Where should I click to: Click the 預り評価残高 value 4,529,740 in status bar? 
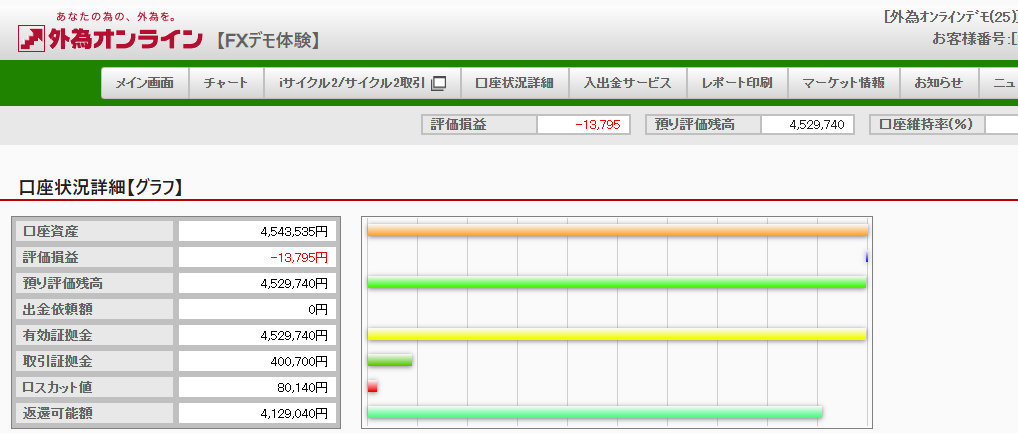coord(807,124)
